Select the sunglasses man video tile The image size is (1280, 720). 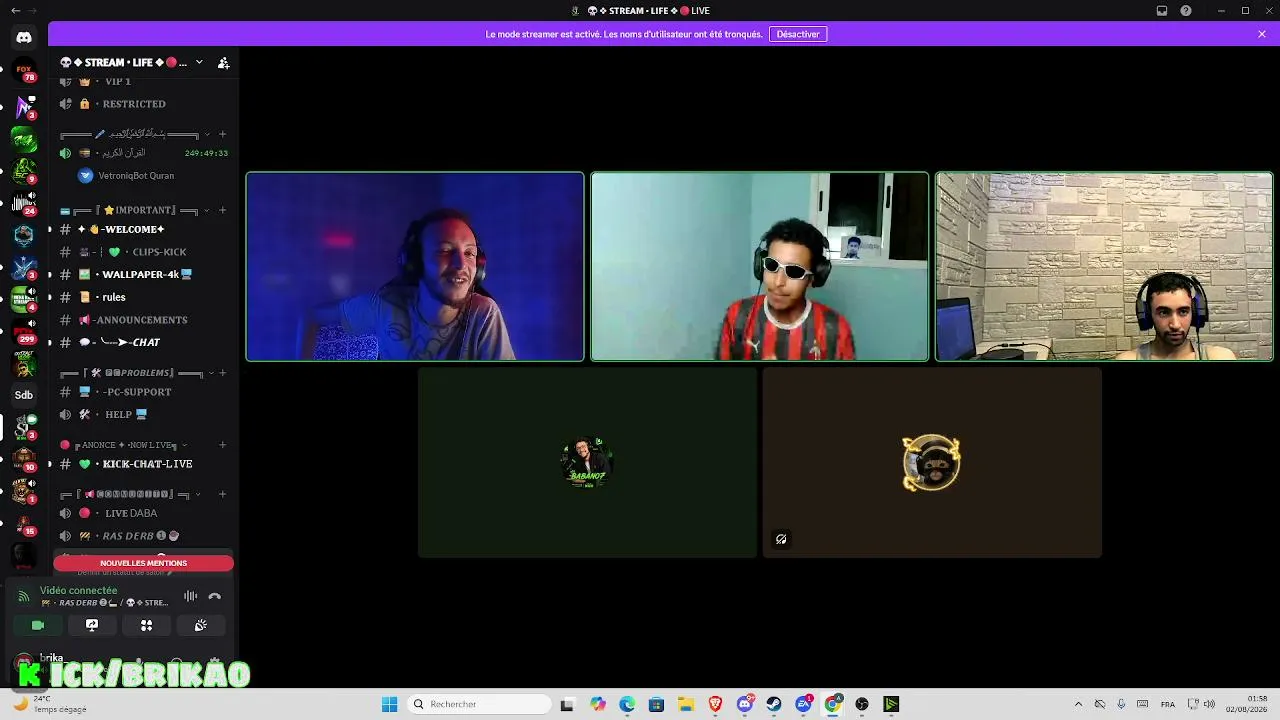point(760,266)
